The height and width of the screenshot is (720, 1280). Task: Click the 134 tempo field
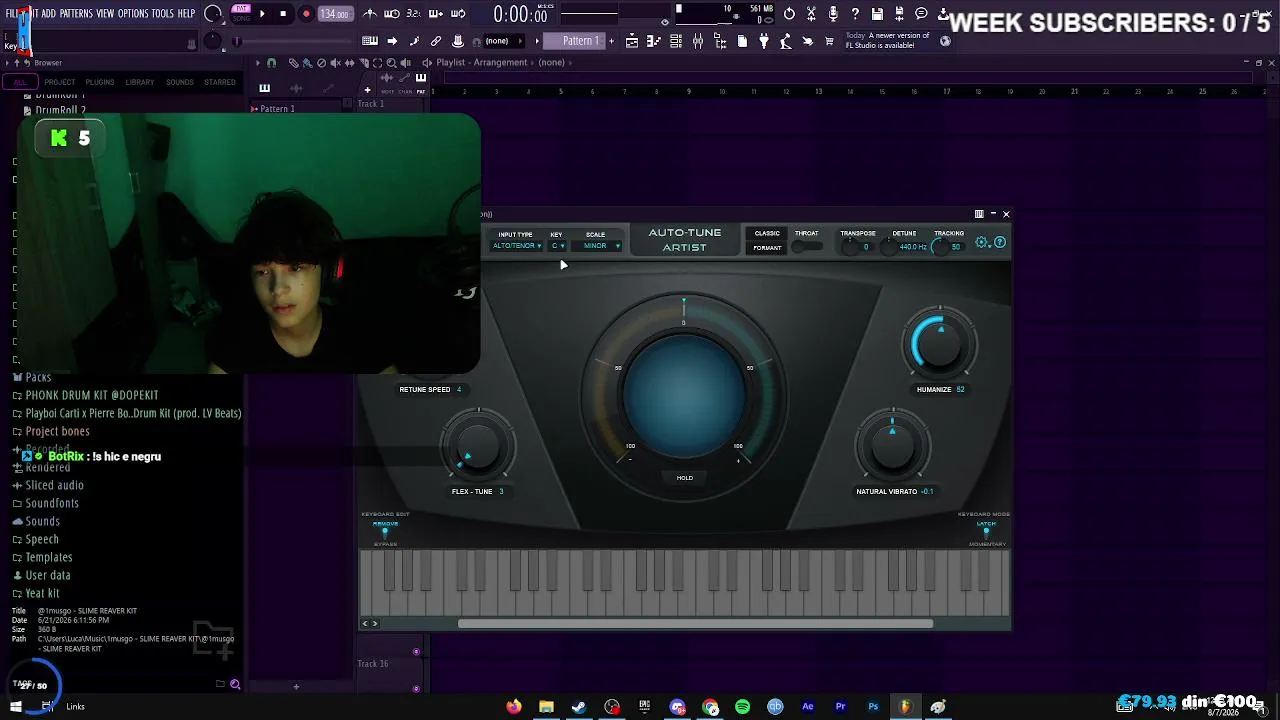click(x=334, y=14)
